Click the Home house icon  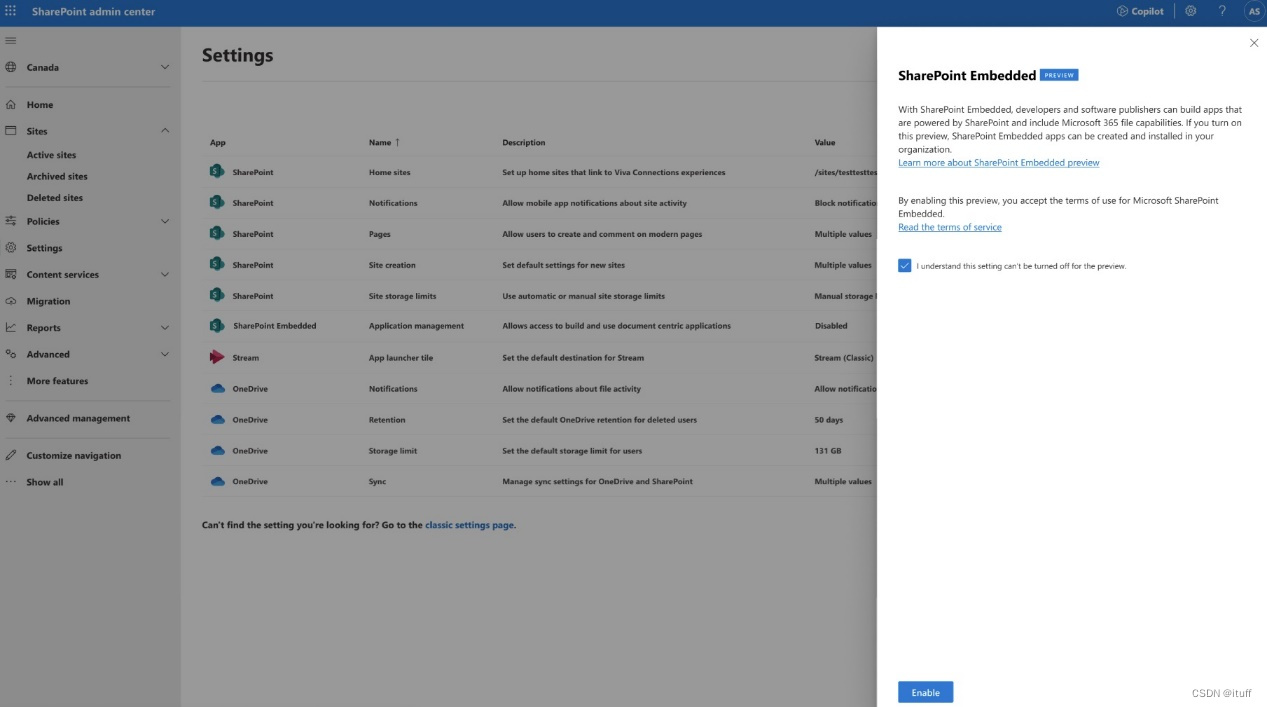coord(11,104)
